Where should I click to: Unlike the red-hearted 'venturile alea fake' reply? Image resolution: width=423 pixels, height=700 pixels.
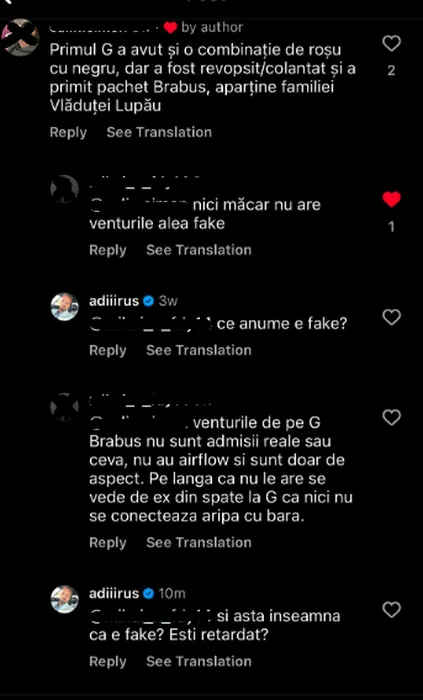pyautogui.click(x=392, y=200)
